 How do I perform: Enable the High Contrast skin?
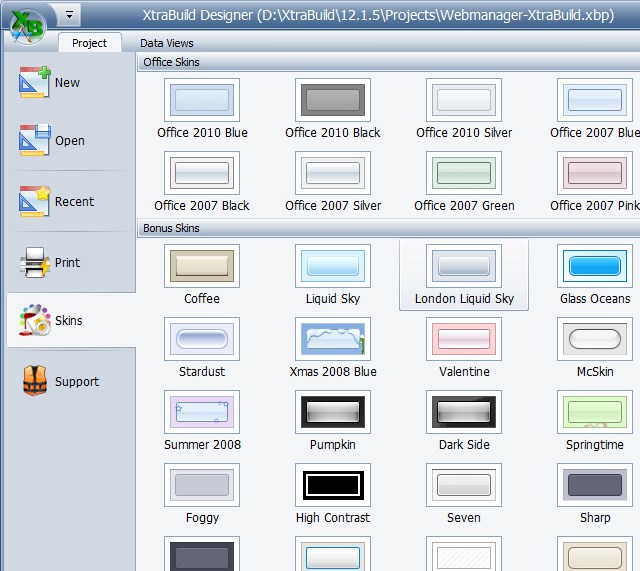tap(333, 494)
